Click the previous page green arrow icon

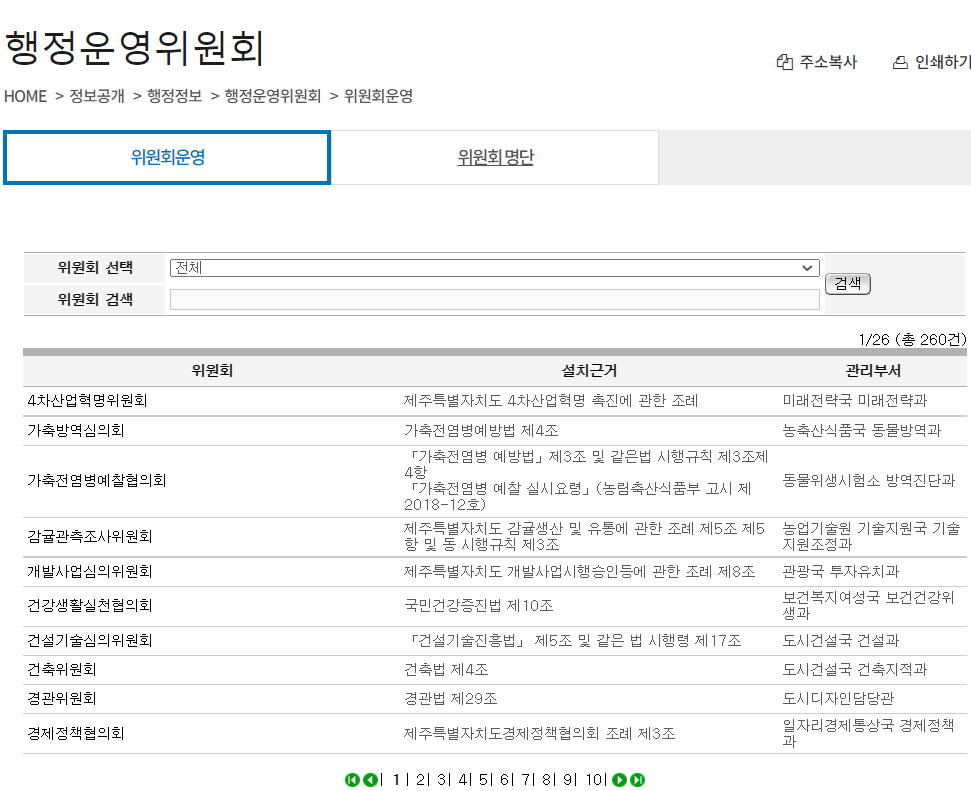(368, 779)
